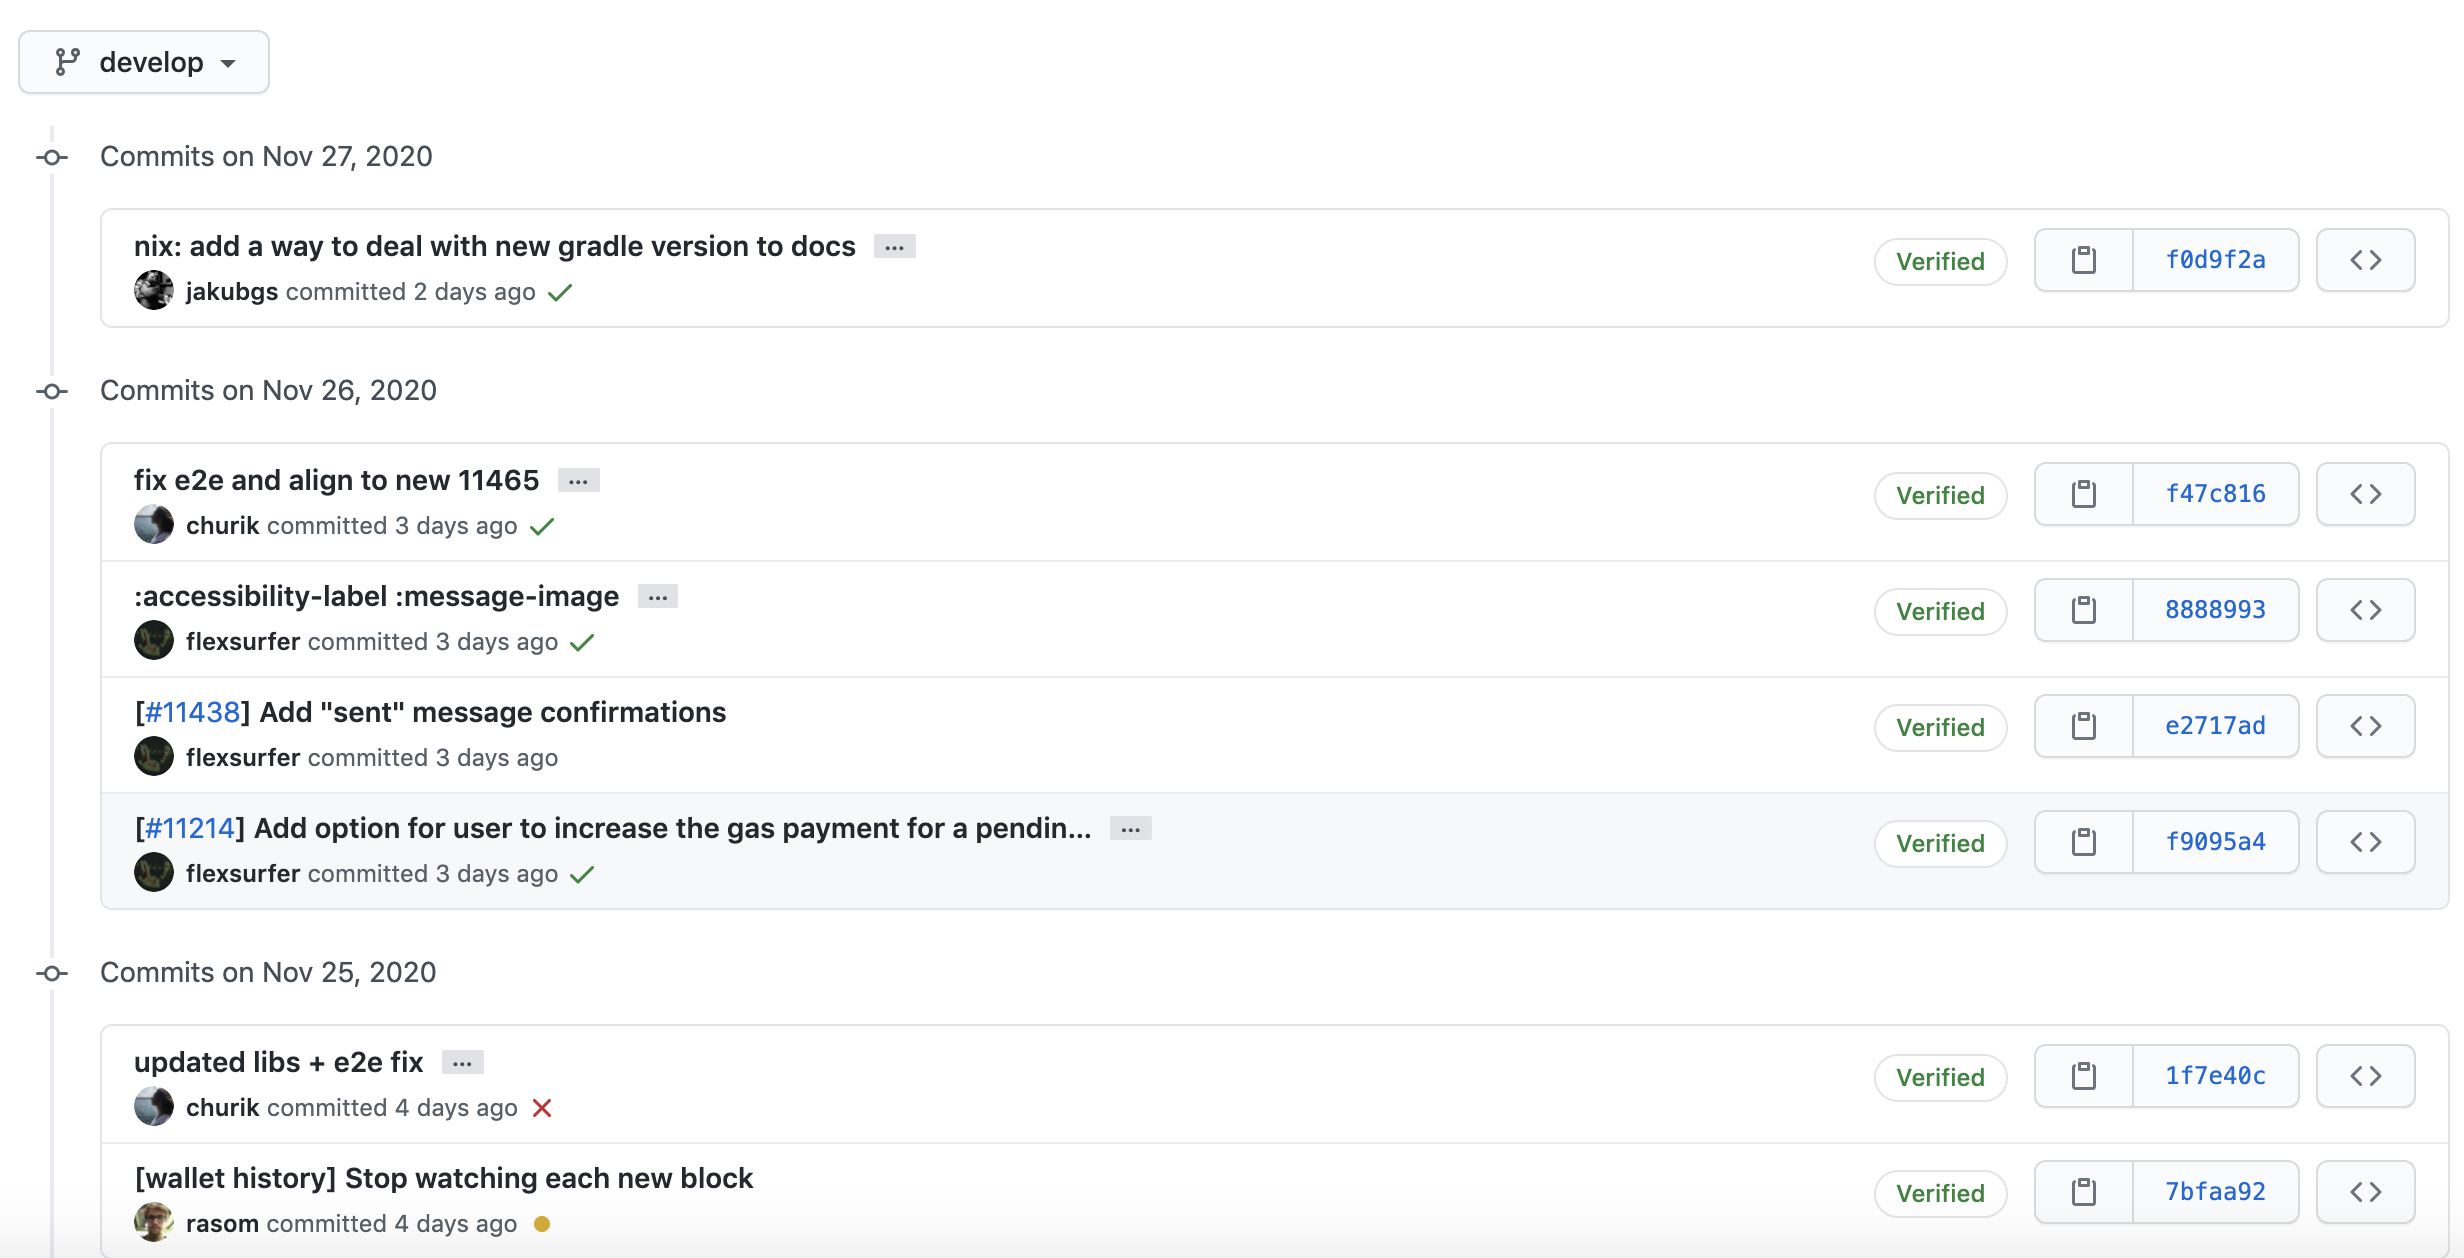Copy the f0d9f2a commit SHA
This screenshot has height=1258, width=2464.
[2084, 260]
